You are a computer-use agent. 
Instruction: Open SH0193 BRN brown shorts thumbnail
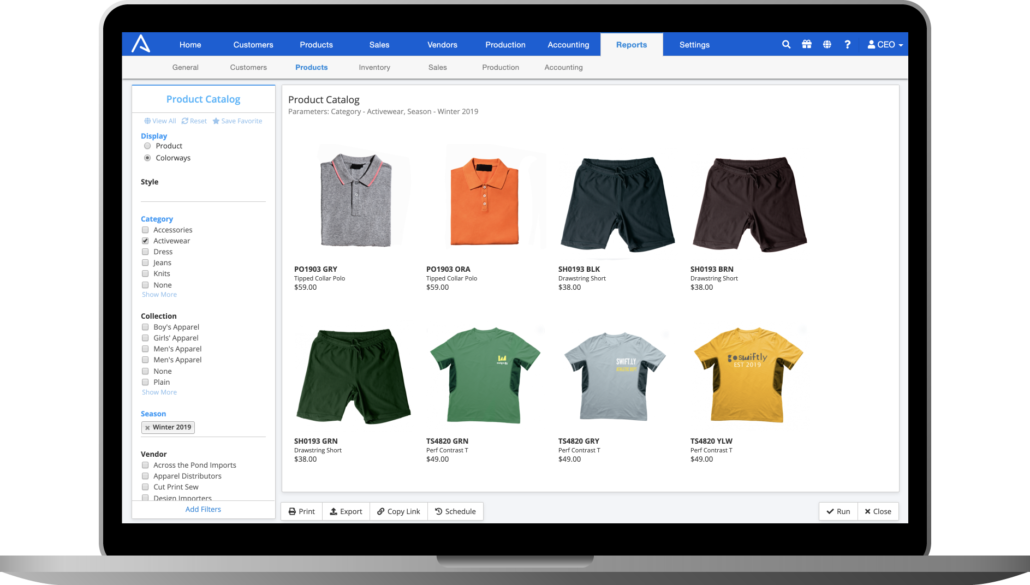pyautogui.click(x=750, y=204)
